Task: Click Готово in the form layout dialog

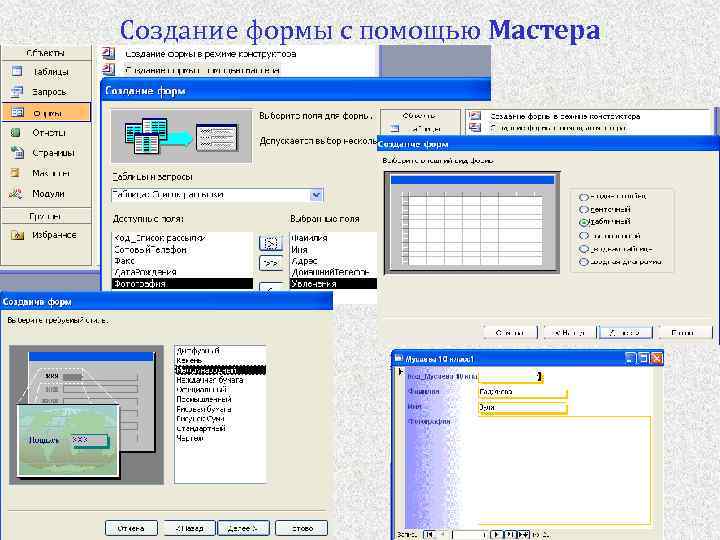Action: pyautogui.click(x=684, y=332)
